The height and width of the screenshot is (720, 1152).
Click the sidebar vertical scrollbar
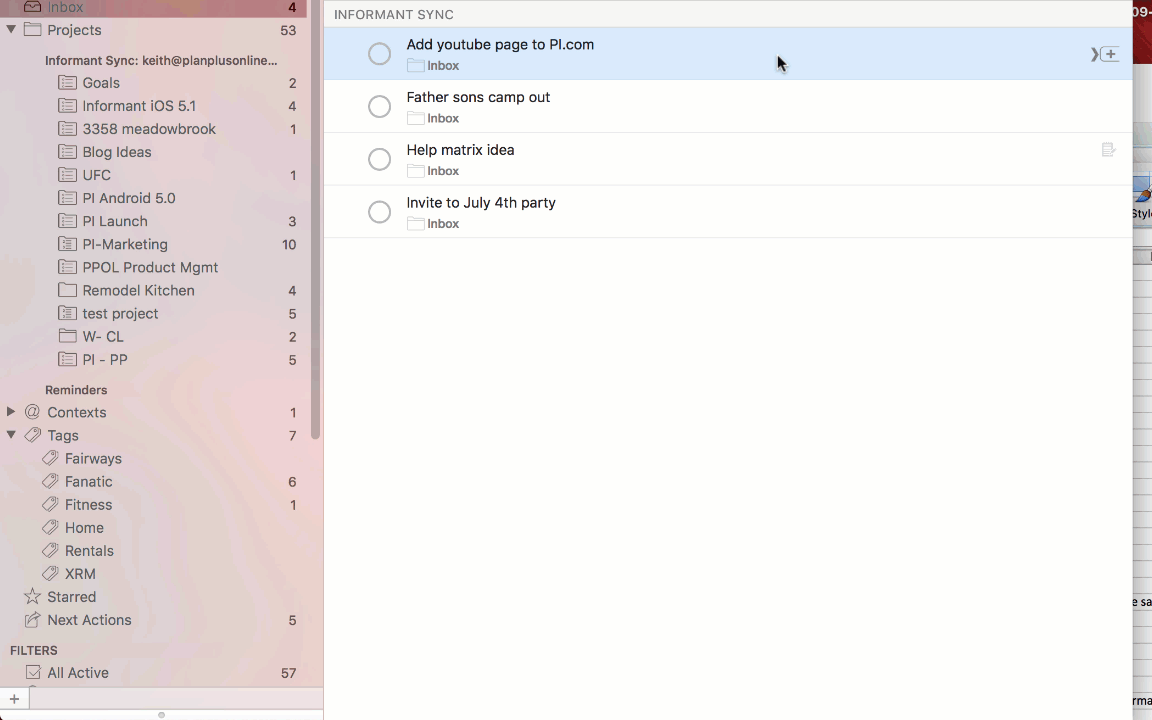click(316, 220)
